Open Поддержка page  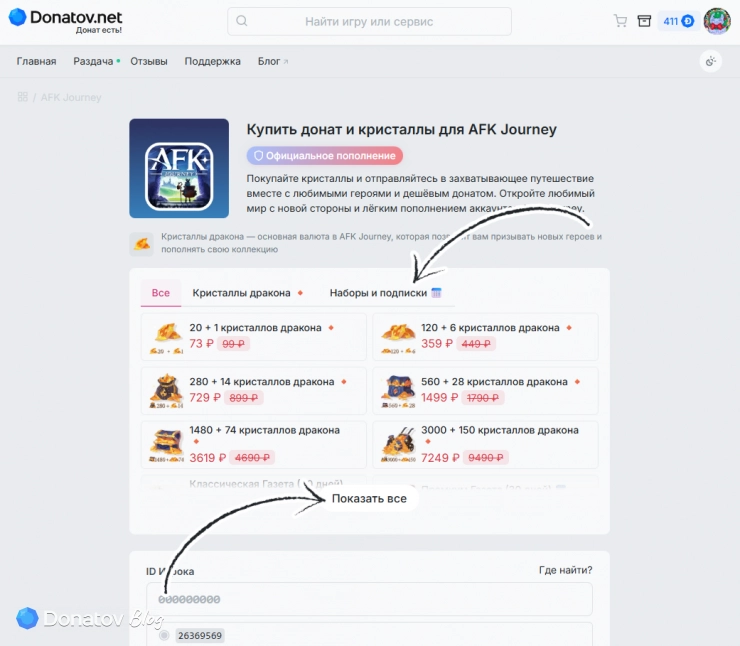(212, 61)
